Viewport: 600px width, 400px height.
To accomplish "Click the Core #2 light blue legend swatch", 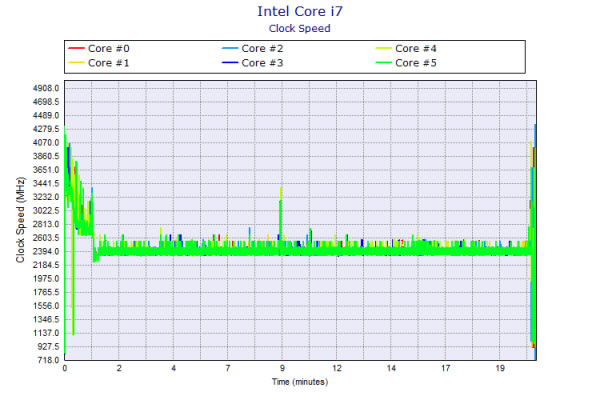I will 230,49.
